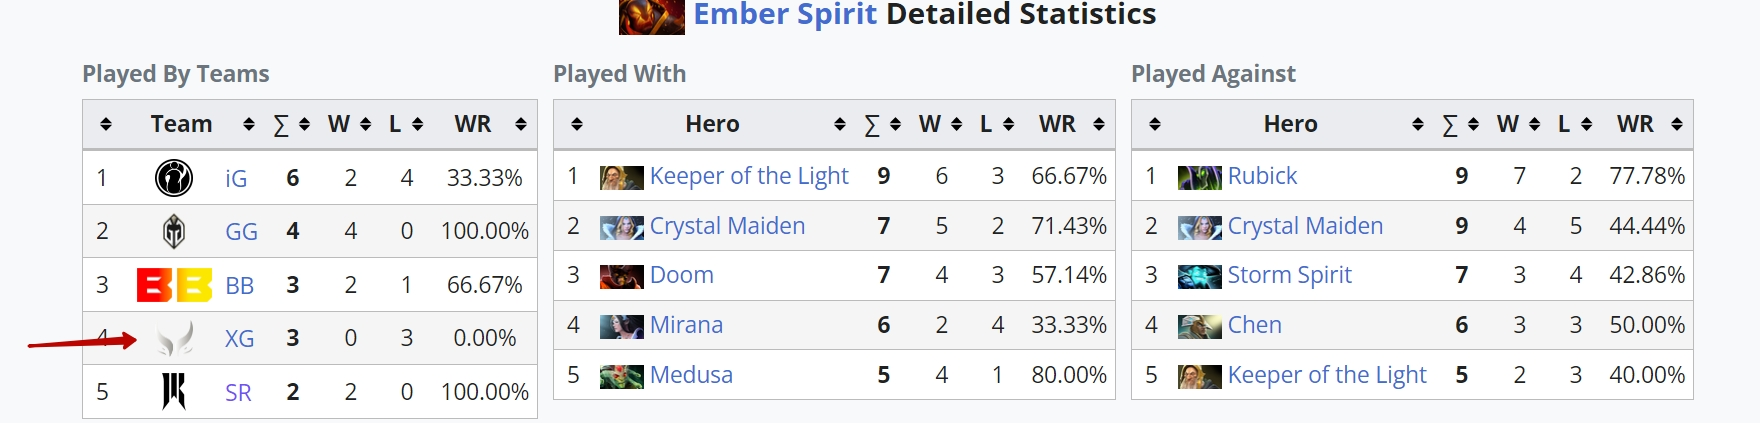Open Keeper of the Light link in Played With
This screenshot has height=423, width=1760.
749,176
